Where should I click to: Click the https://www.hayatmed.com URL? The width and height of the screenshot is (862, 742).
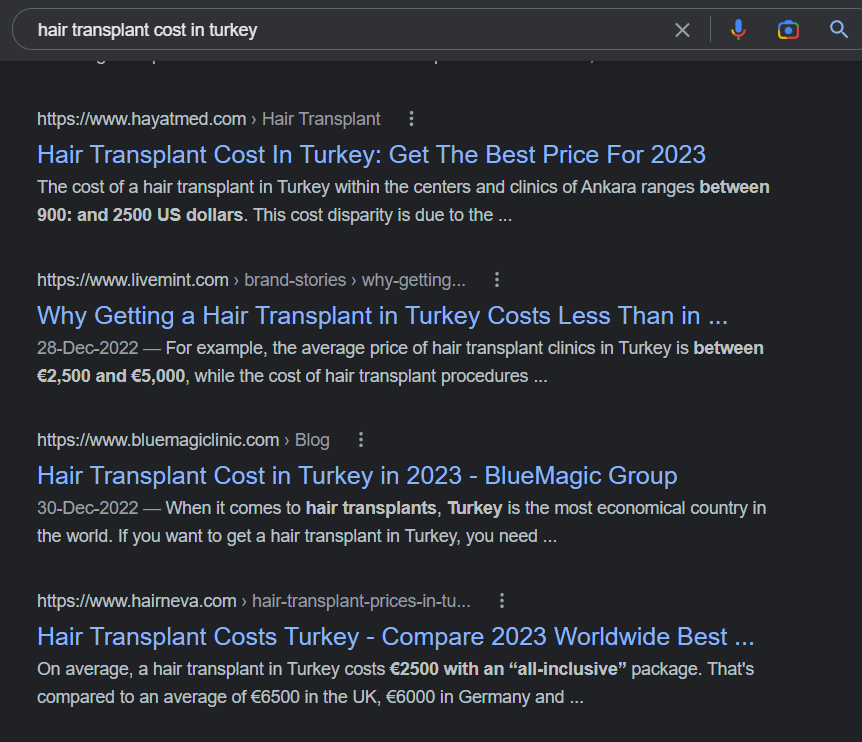point(141,119)
